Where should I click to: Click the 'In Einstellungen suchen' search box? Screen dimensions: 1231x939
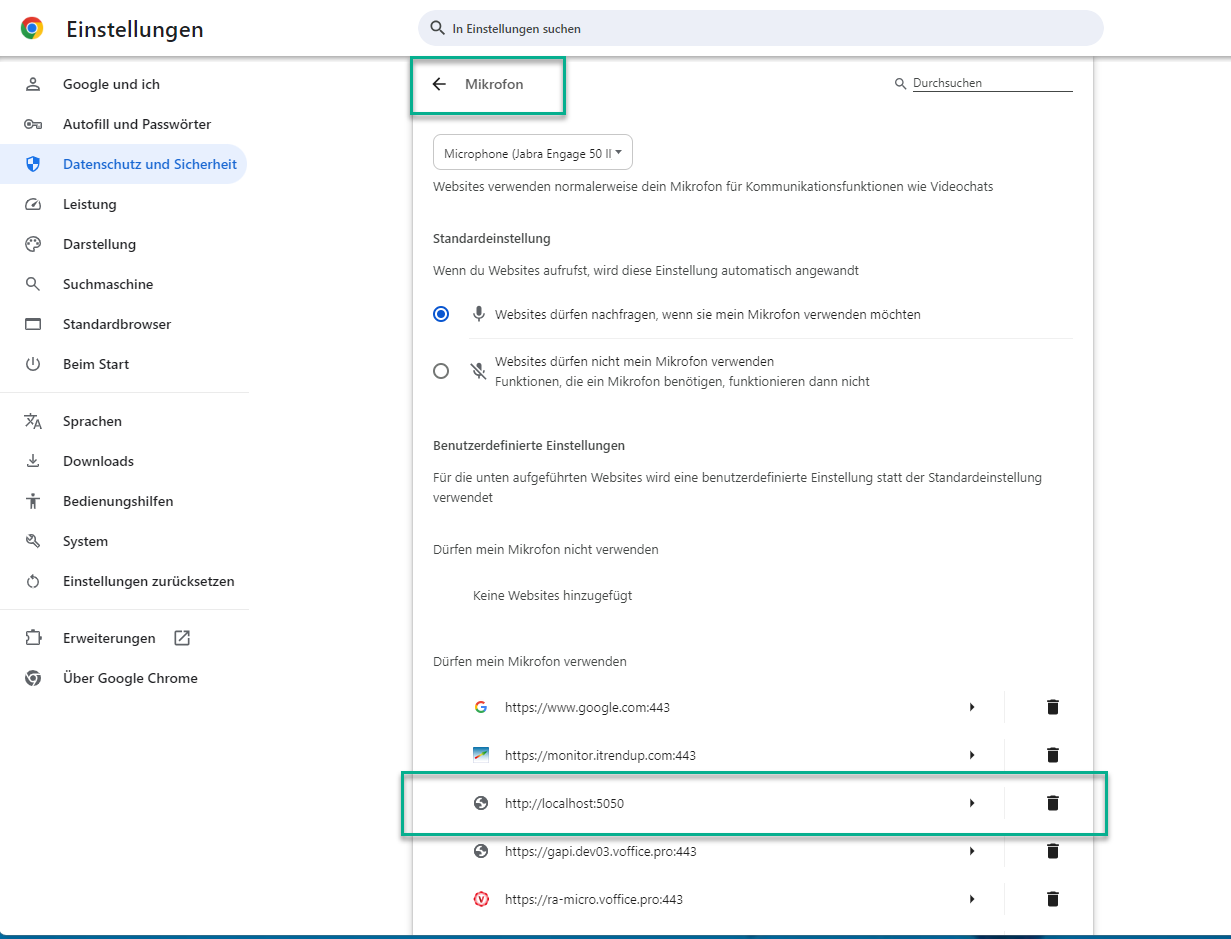tap(760, 29)
